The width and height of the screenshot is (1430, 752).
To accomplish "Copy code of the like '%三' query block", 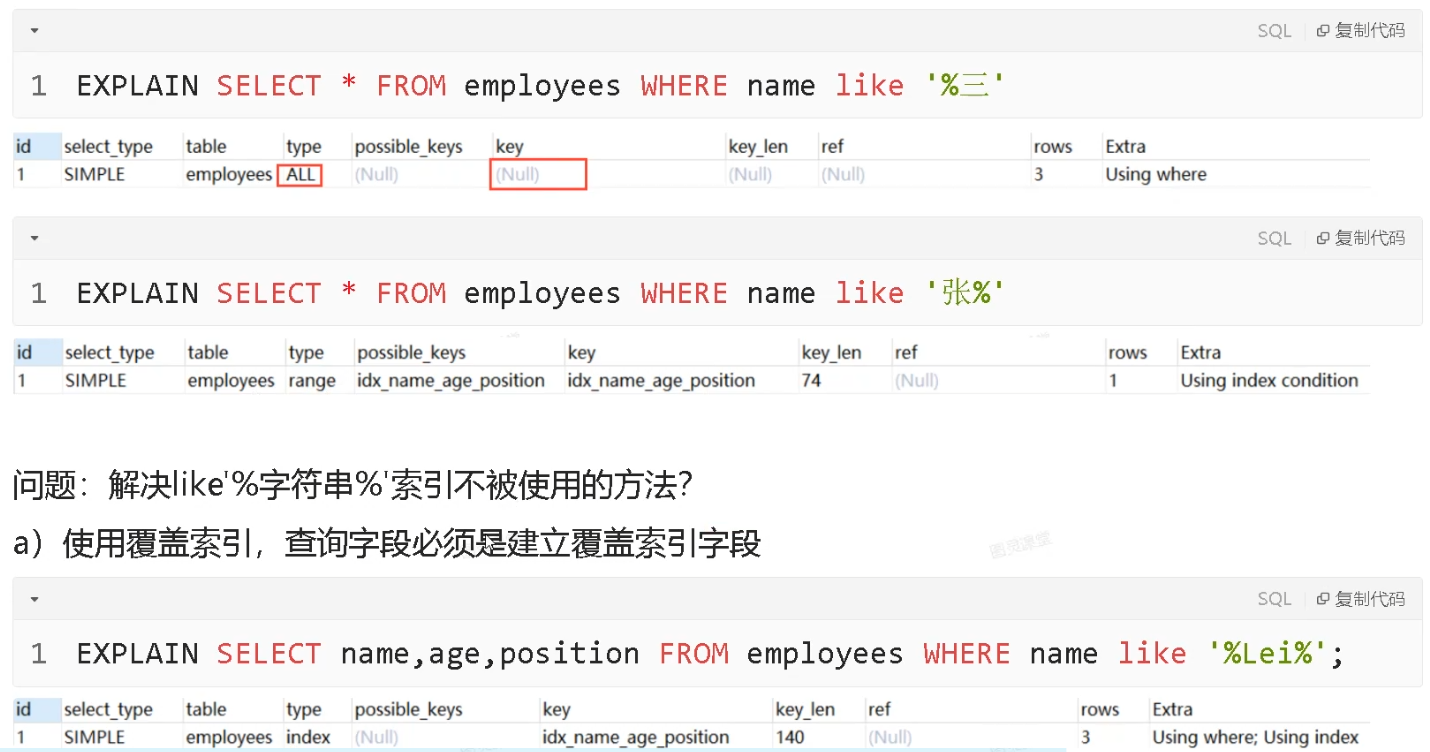I will click(x=1360, y=31).
